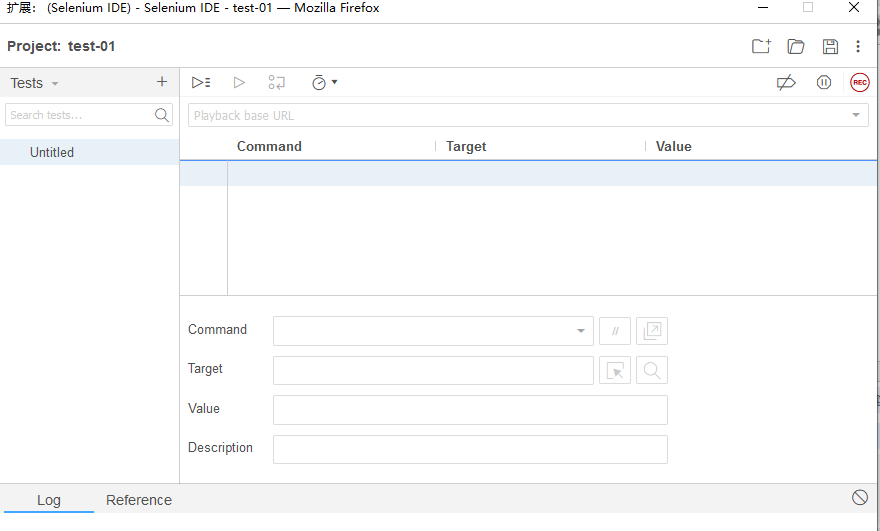Open the project's more options menu
This screenshot has height=531, width=880.
coord(858,46)
